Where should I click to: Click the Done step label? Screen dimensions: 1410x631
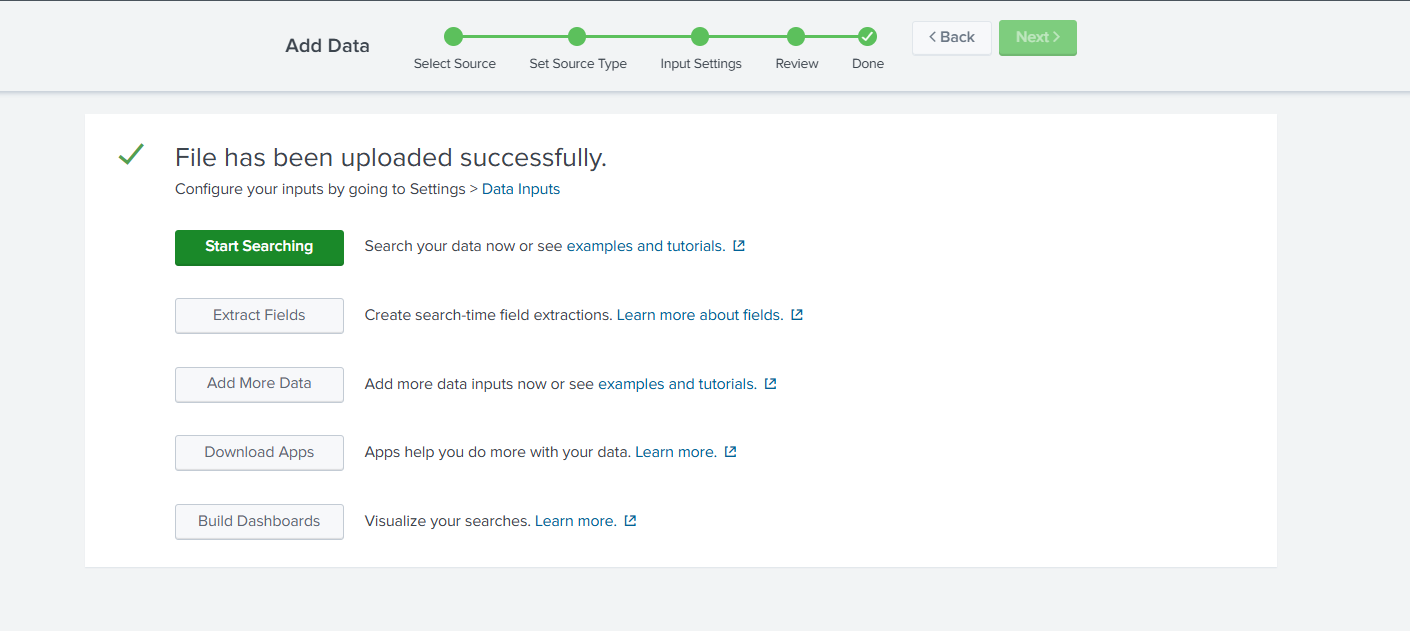tap(868, 64)
